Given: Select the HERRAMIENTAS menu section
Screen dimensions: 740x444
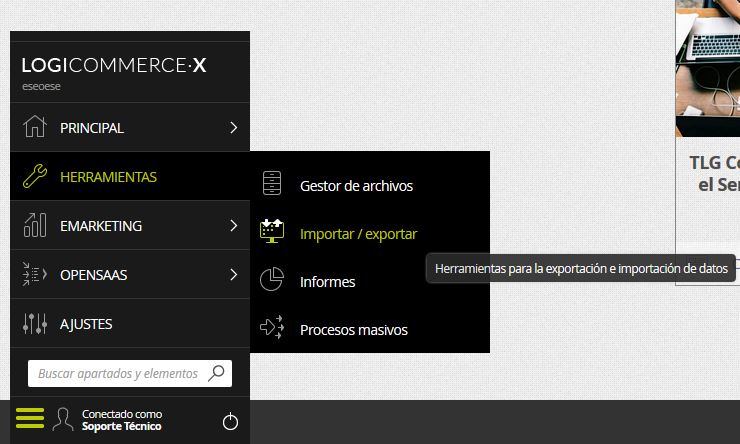Looking at the screenshot, I should click(x=130, y=176).
